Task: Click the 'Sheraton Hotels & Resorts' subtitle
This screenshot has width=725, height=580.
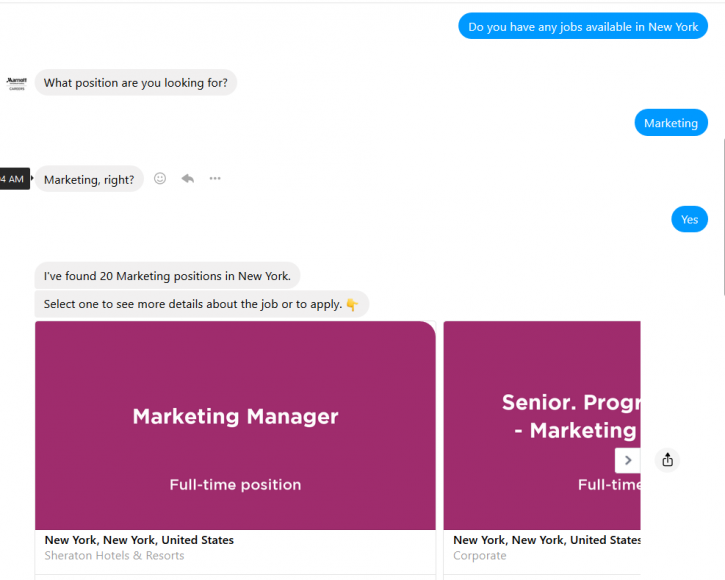Action: 114,556
